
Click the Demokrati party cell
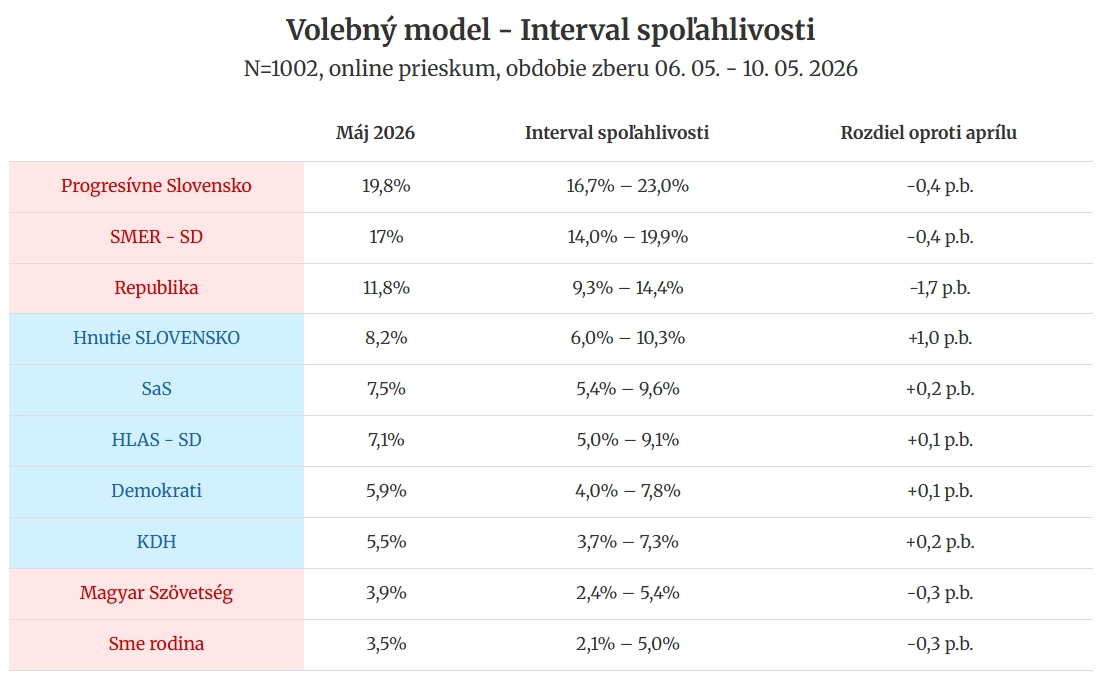pyautogui.click(x=156, y=491)
